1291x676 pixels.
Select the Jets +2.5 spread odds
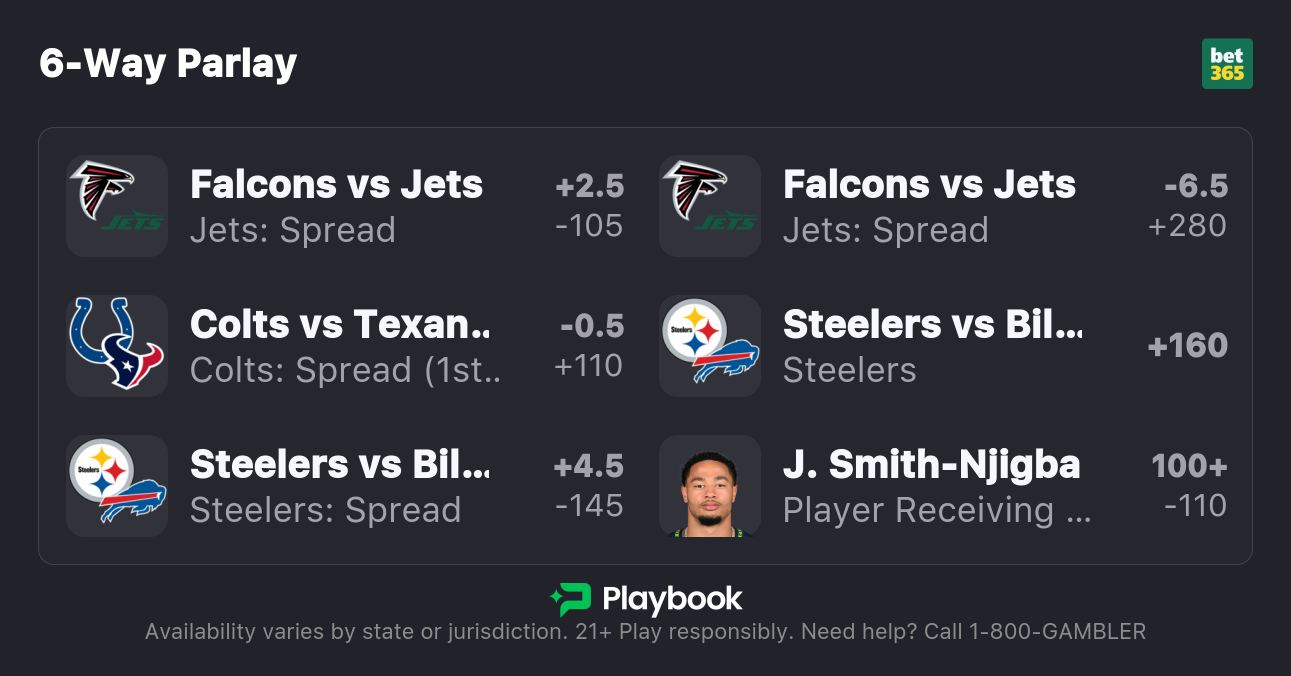point(589,206)
